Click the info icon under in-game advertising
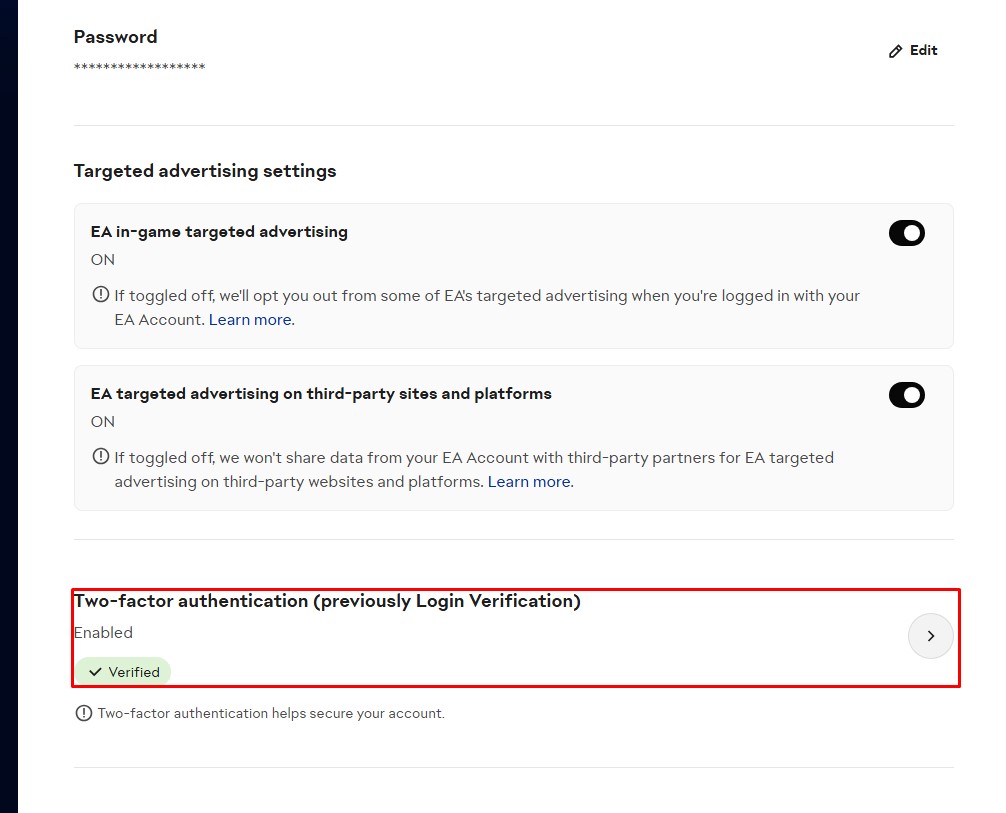Viewport: 1006px width, 813px height. tap(101, 295)
